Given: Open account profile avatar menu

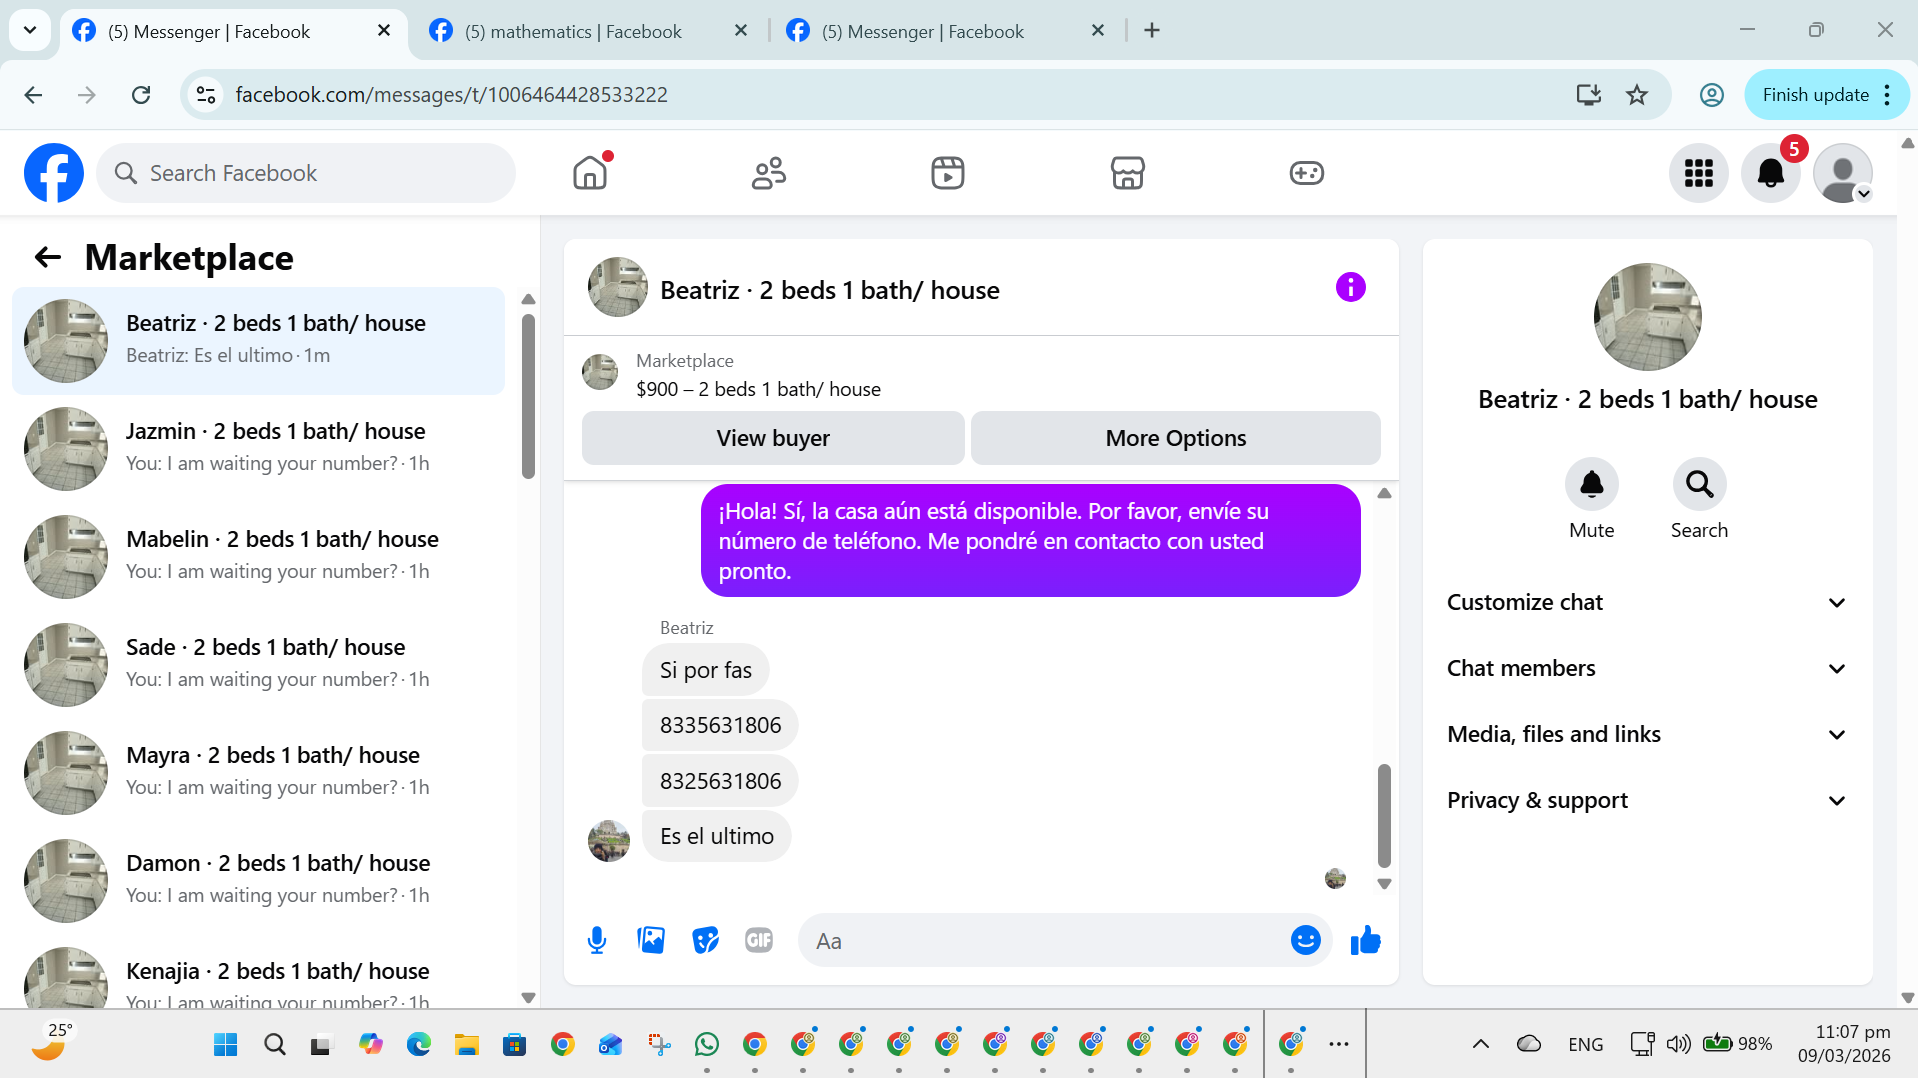Looking at the screenshot, I should (x=1843, y=173).
